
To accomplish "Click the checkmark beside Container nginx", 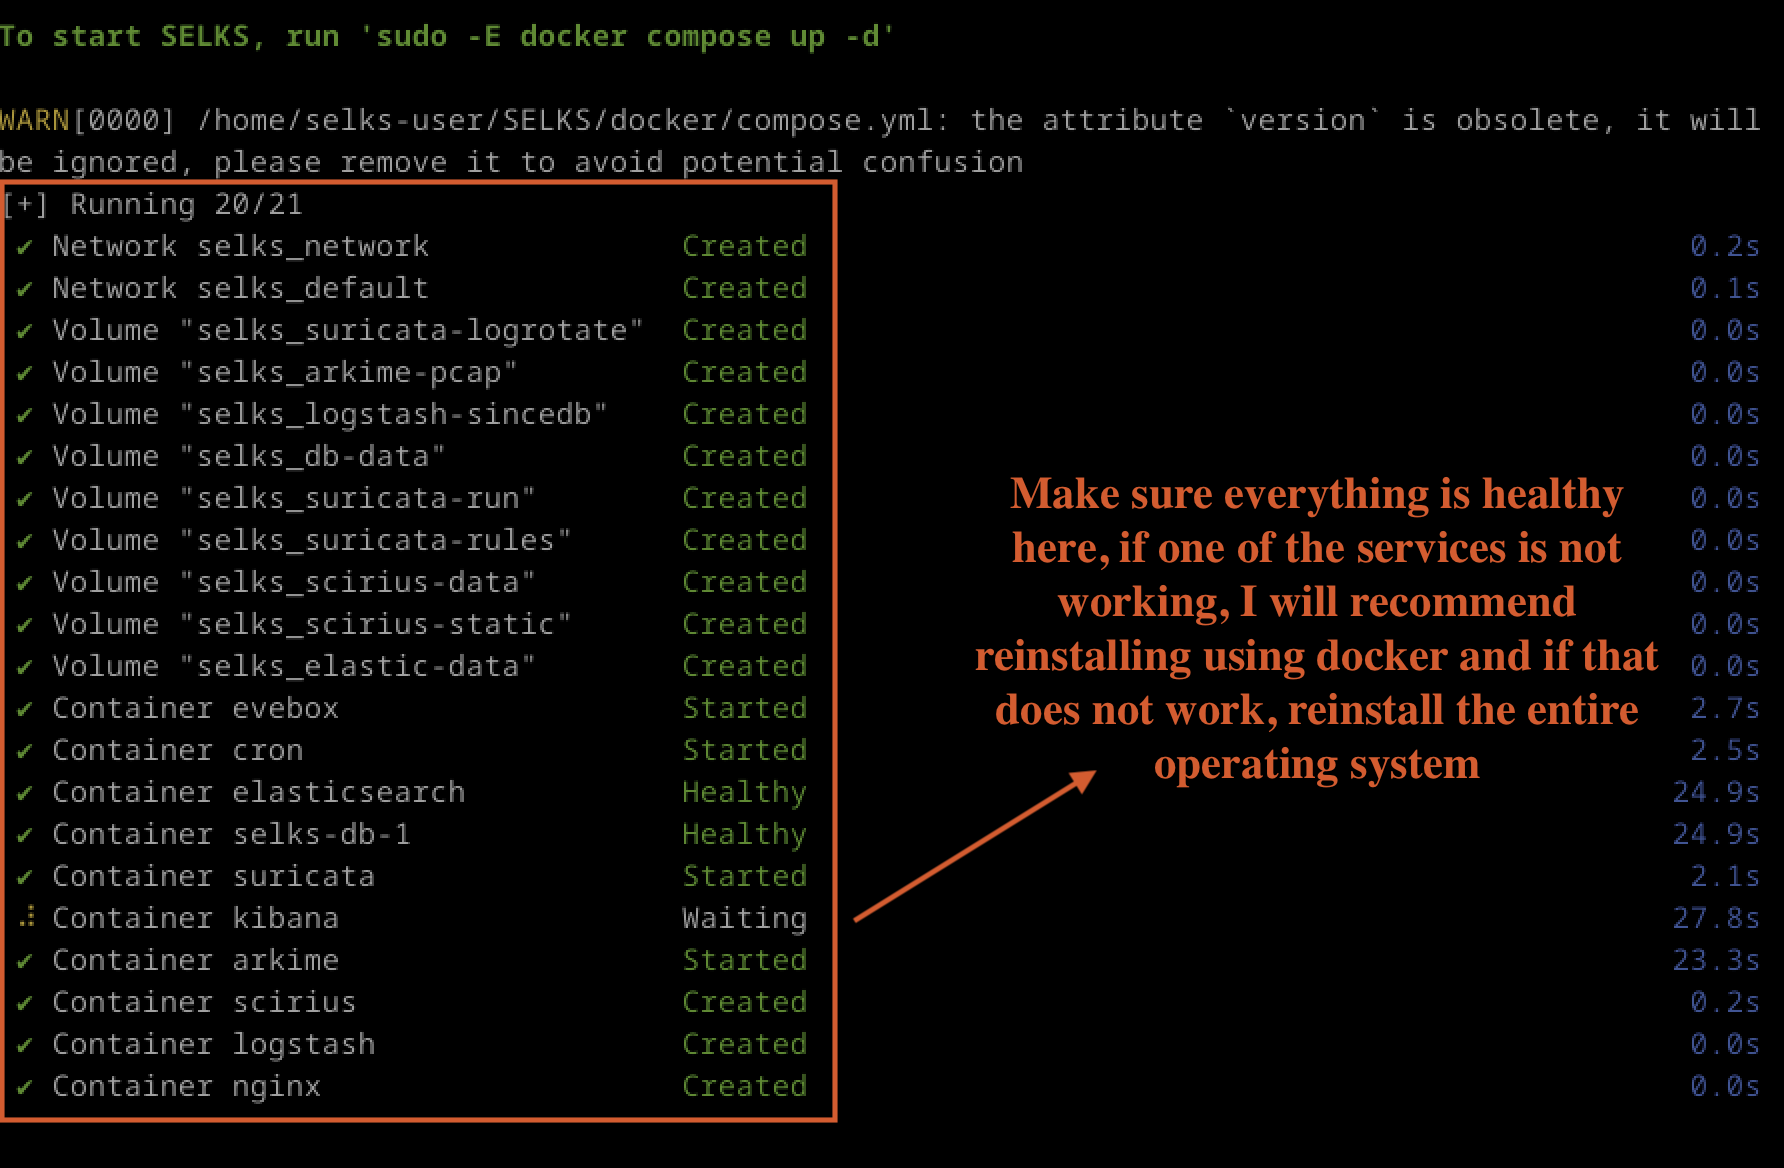I will 25,1087.
